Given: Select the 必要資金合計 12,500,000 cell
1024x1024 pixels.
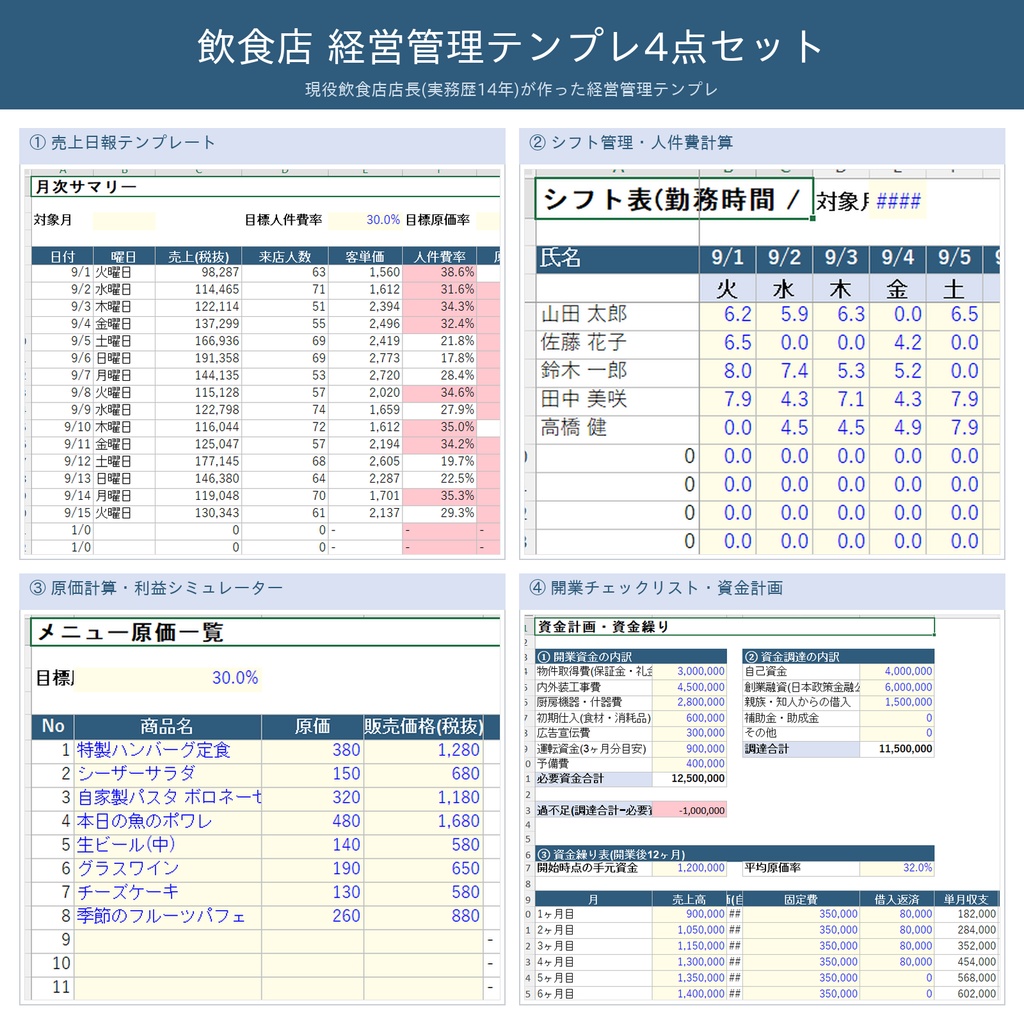Looking at the screenshot, I should 689,778.
